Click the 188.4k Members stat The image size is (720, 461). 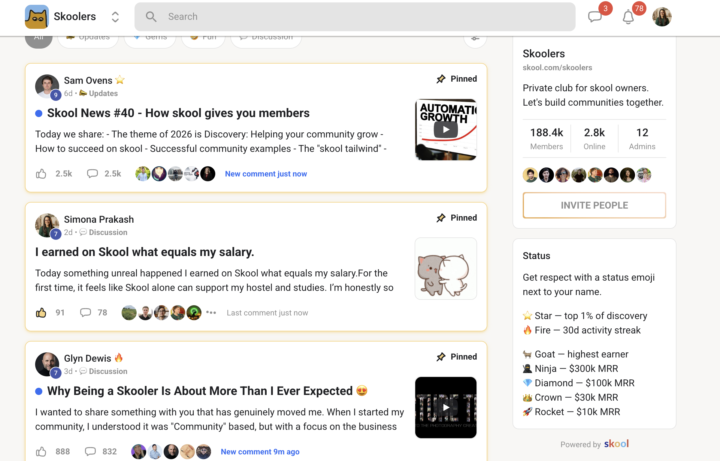(x=546, y=139)
